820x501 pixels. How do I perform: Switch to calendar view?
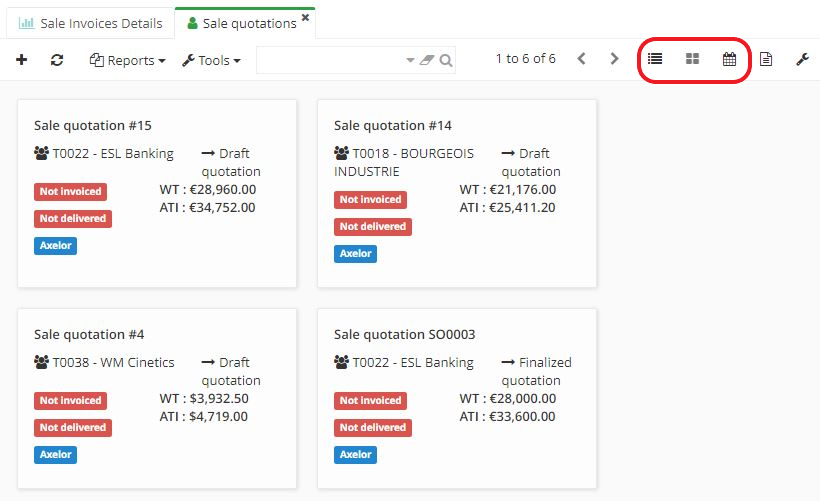click(729, 59)
